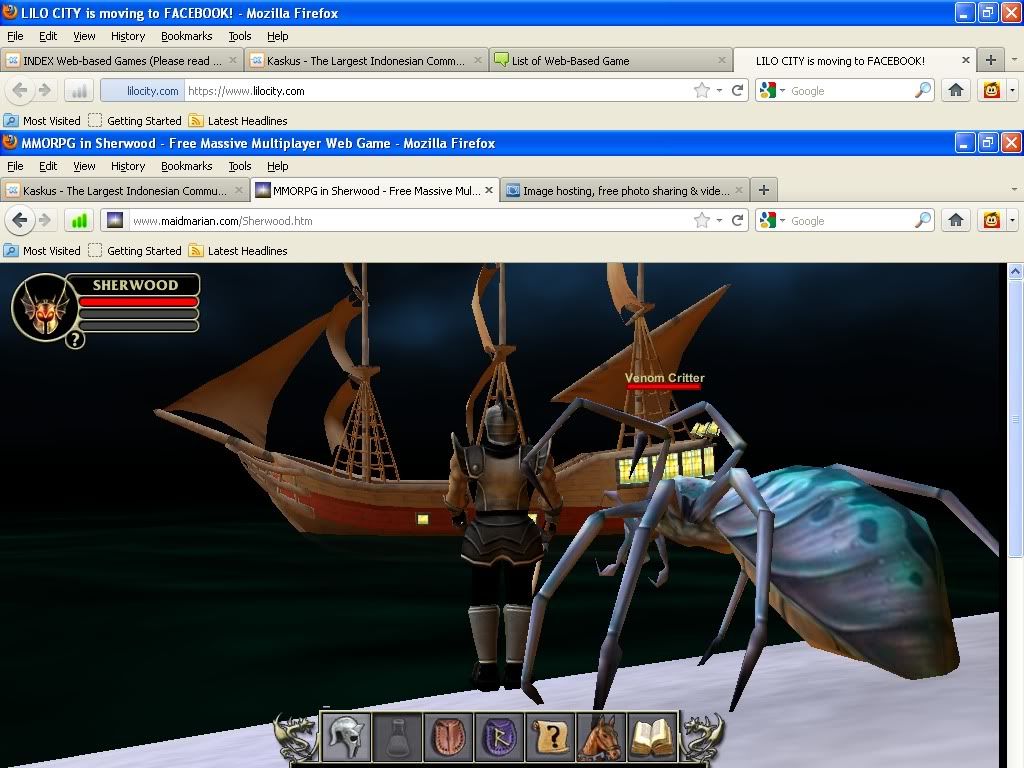Viewport: 1024px width, 768px height.
Task: Reload the Sherwood game page
Action: coord(737,221)
